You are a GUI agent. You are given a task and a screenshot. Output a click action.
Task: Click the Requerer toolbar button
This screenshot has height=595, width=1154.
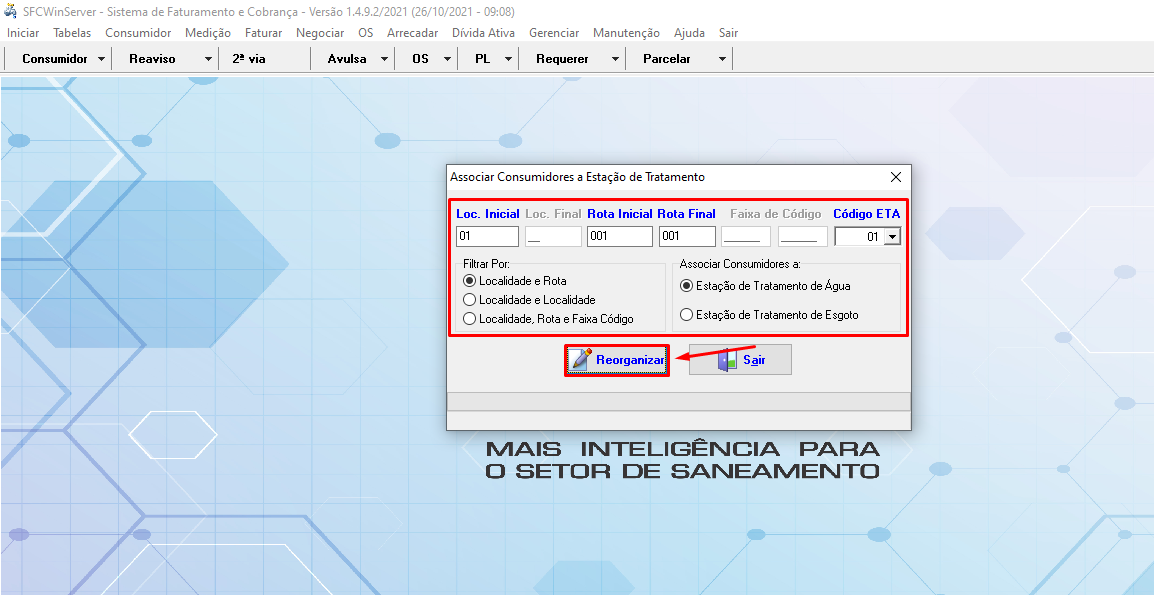click(x=560, y=57)
